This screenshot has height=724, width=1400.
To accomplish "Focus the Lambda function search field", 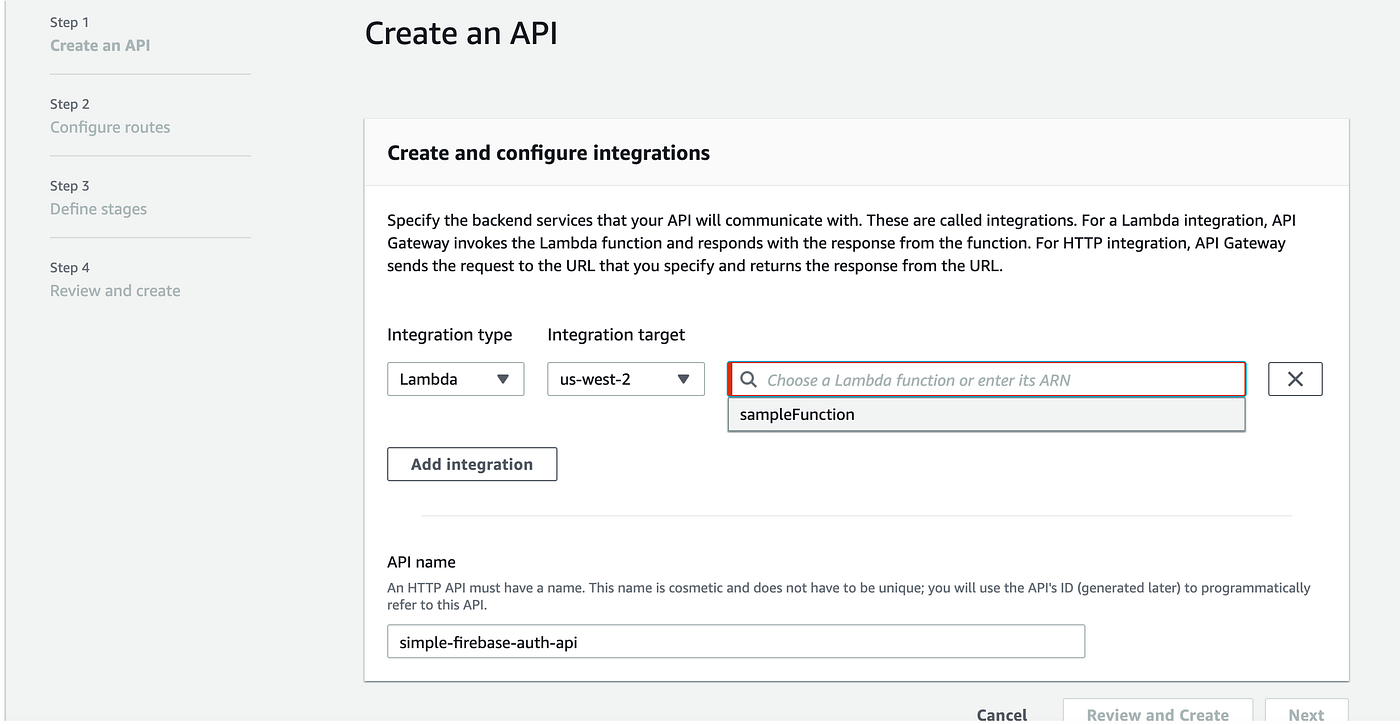I will click(x=987, y=379).
